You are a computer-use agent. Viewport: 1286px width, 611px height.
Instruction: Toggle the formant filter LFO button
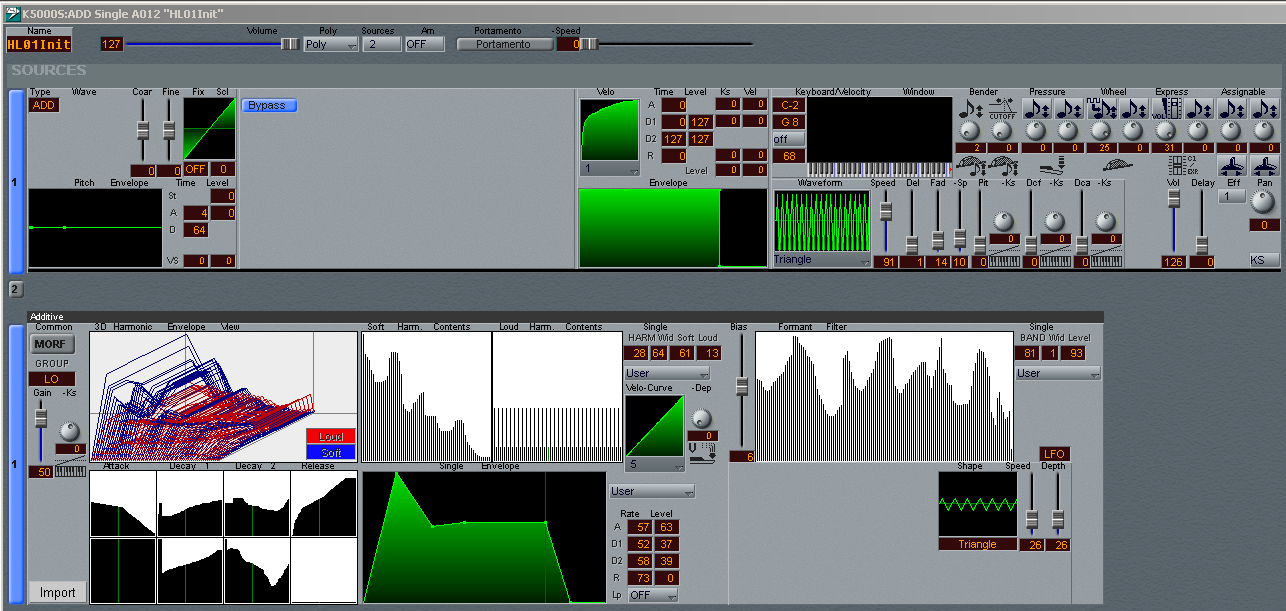[x=1055, y=454]
